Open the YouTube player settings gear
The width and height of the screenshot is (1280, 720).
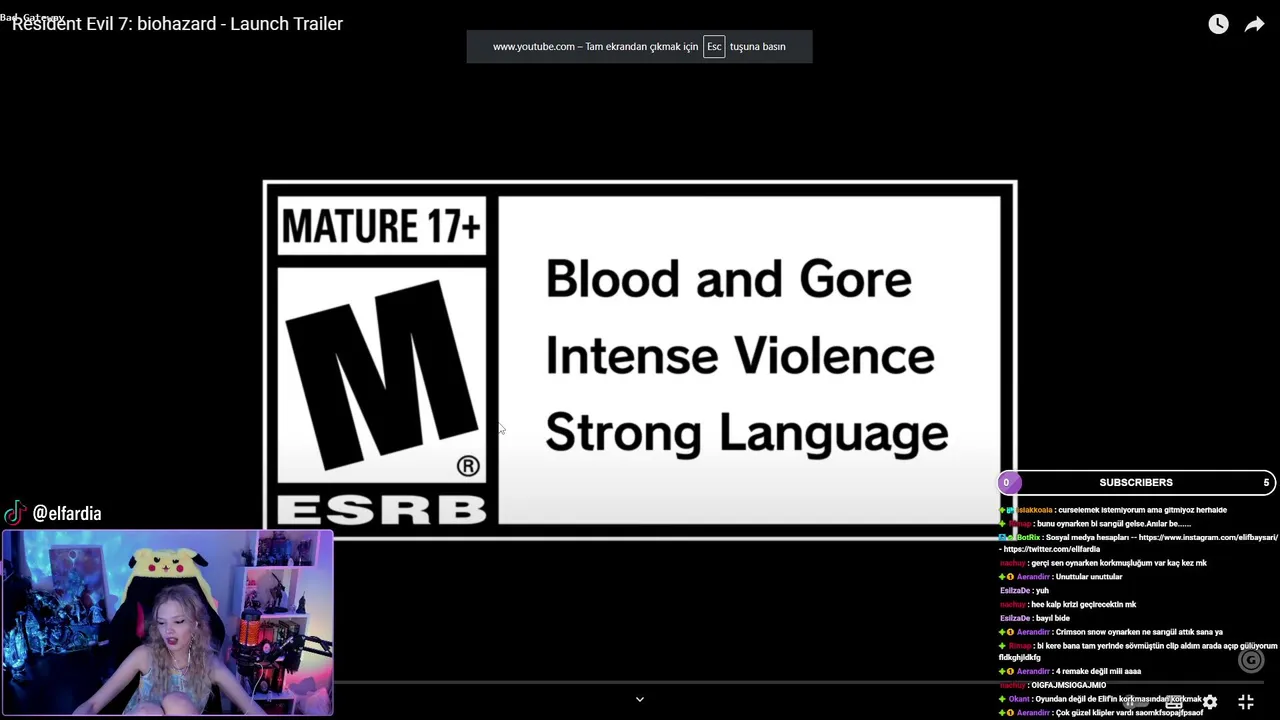coord(1210,702)
